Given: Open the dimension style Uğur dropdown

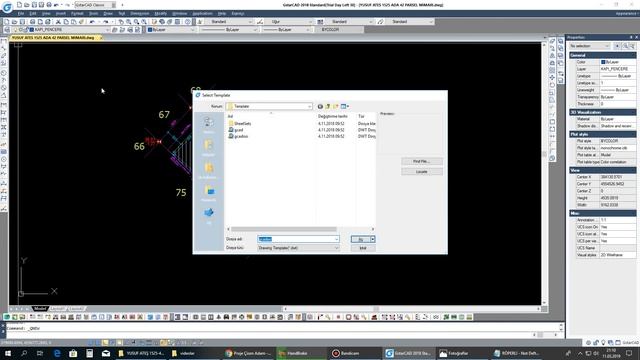Looking at the screenshot, I should 288,22.
